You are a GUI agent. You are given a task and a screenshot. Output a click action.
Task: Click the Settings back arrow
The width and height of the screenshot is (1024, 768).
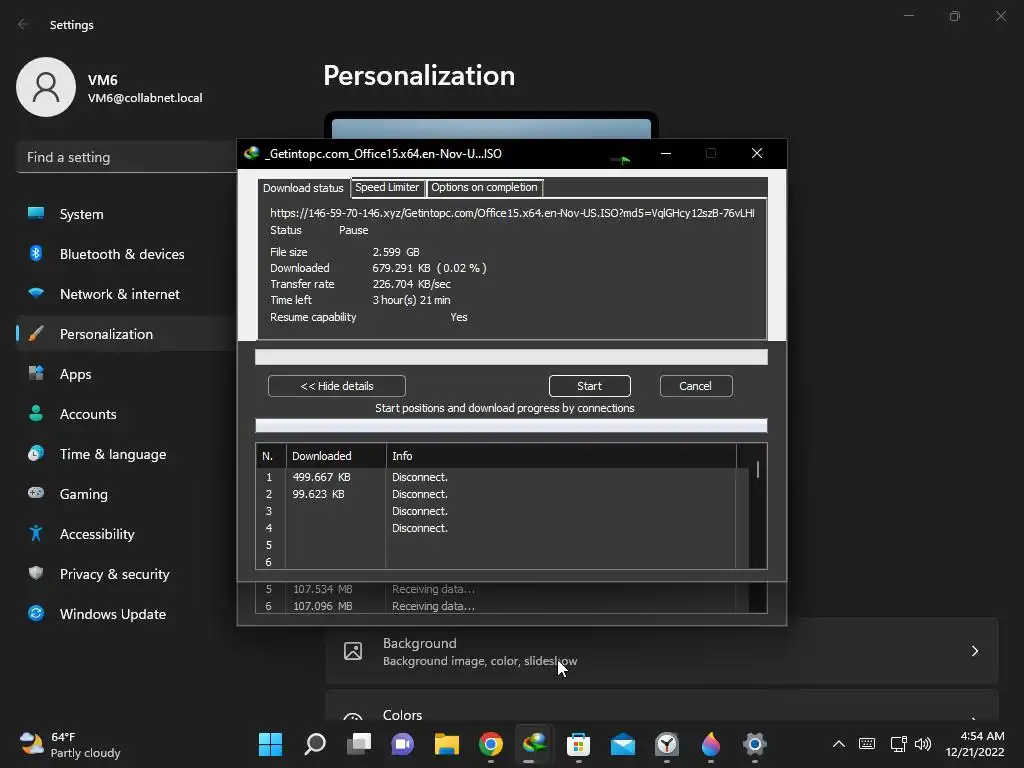pyautogui.click(x=23, y=24)
